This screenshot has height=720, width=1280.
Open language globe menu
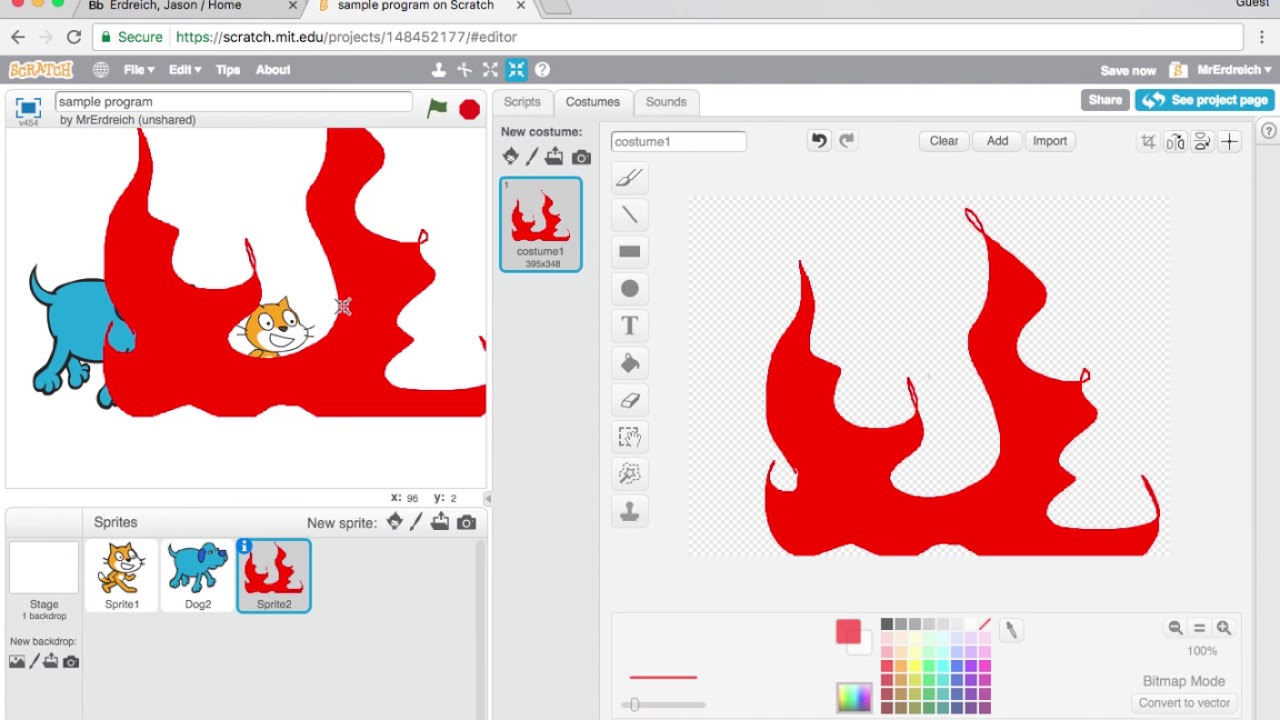[101, 70]
